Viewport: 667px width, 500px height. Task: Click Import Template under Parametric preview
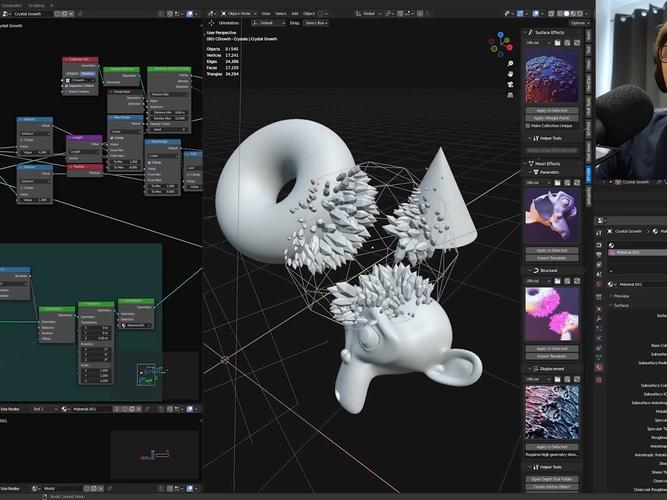(552, 258)
